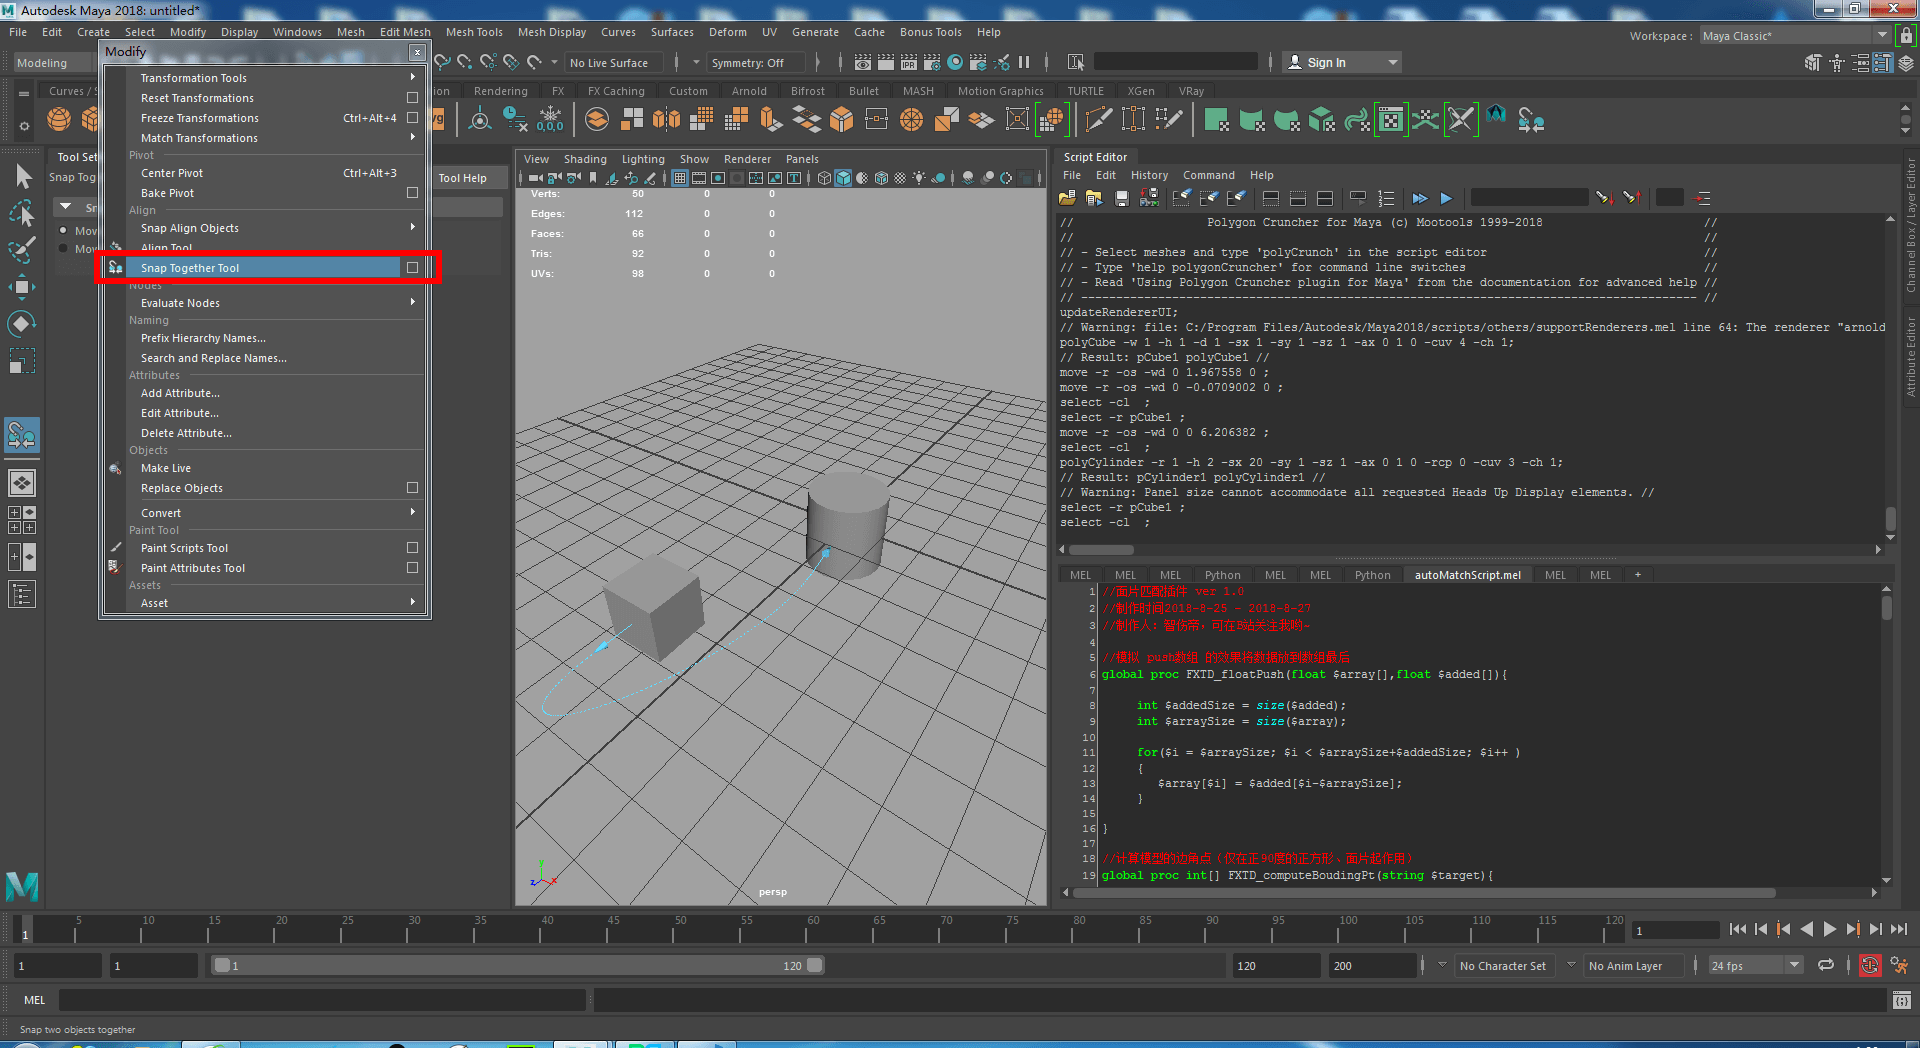Toggle line numbers icon in Script Editor
The height and width of the screenshot is (1048, 1920).
coord(1386,199)
